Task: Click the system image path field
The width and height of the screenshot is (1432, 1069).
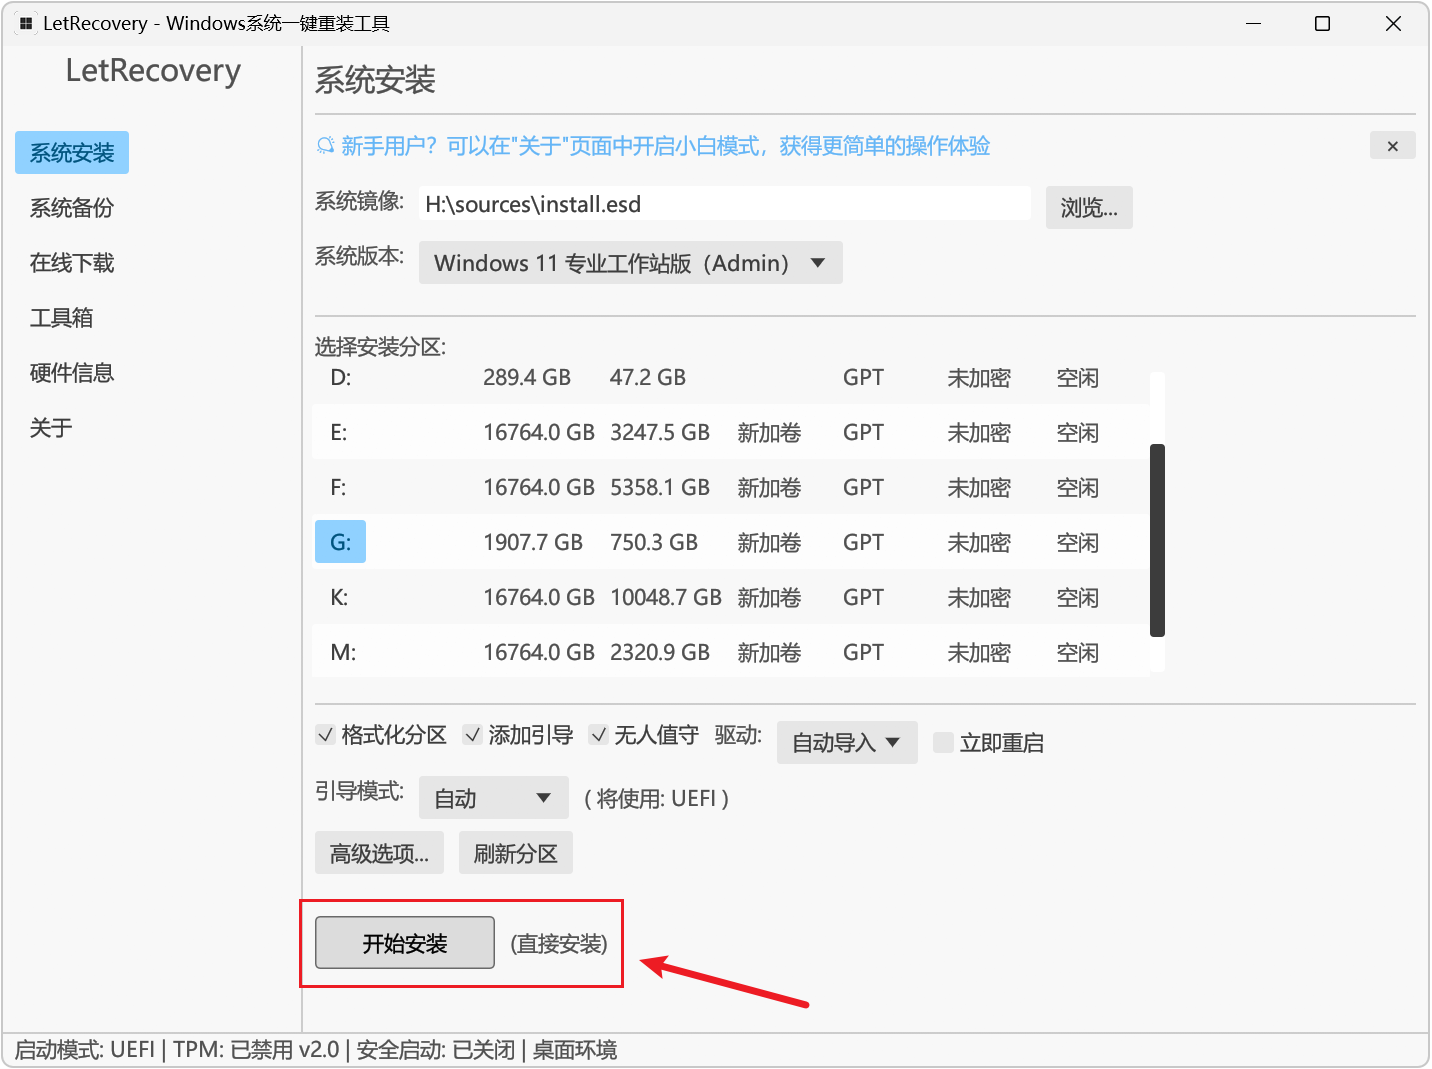Action: (x=724, y=204)
